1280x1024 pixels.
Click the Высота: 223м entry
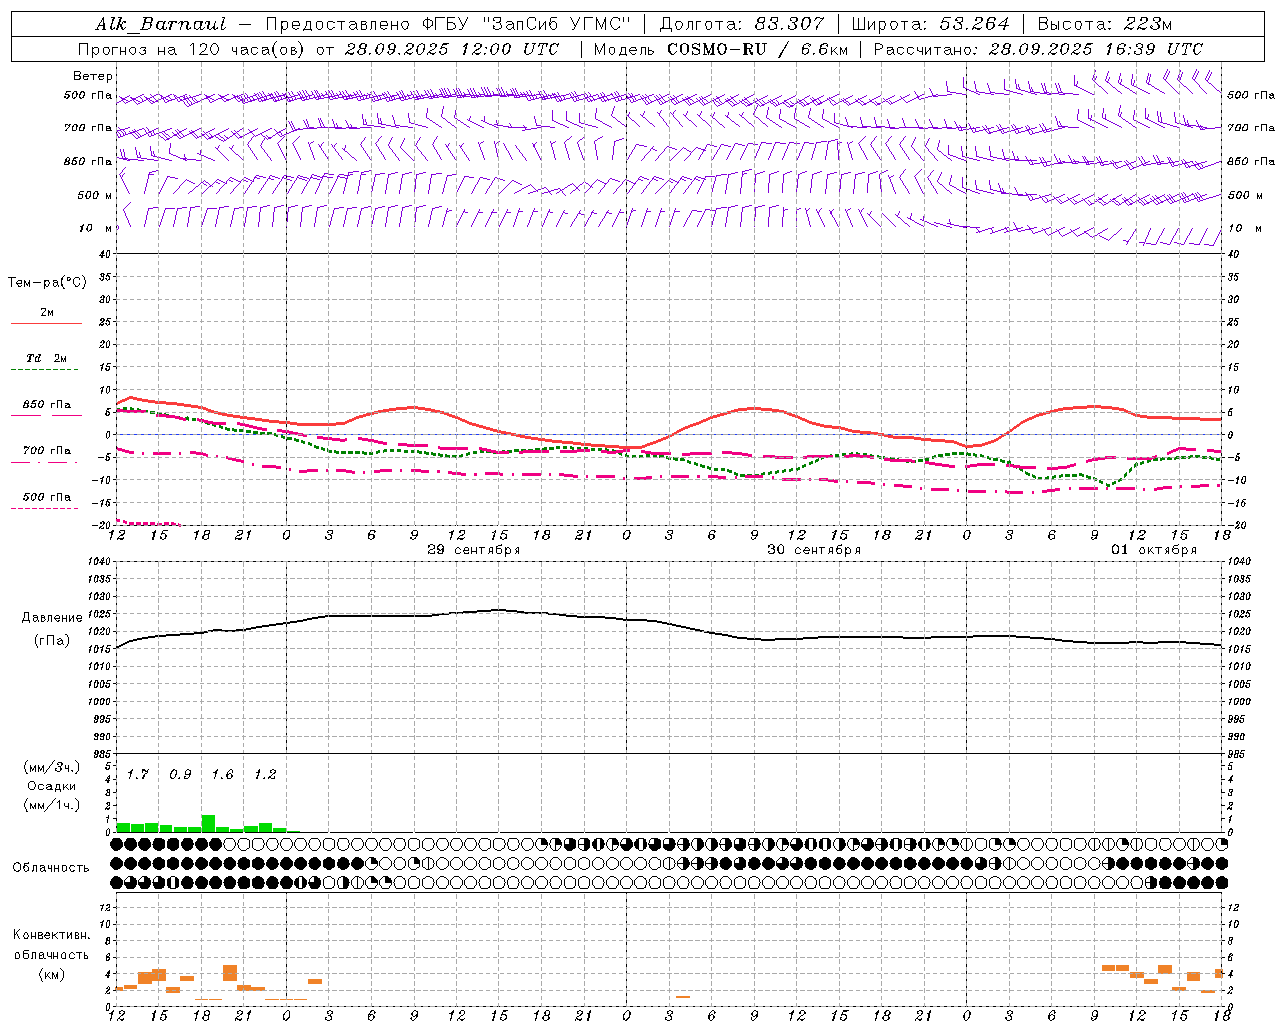(1104, 24)
